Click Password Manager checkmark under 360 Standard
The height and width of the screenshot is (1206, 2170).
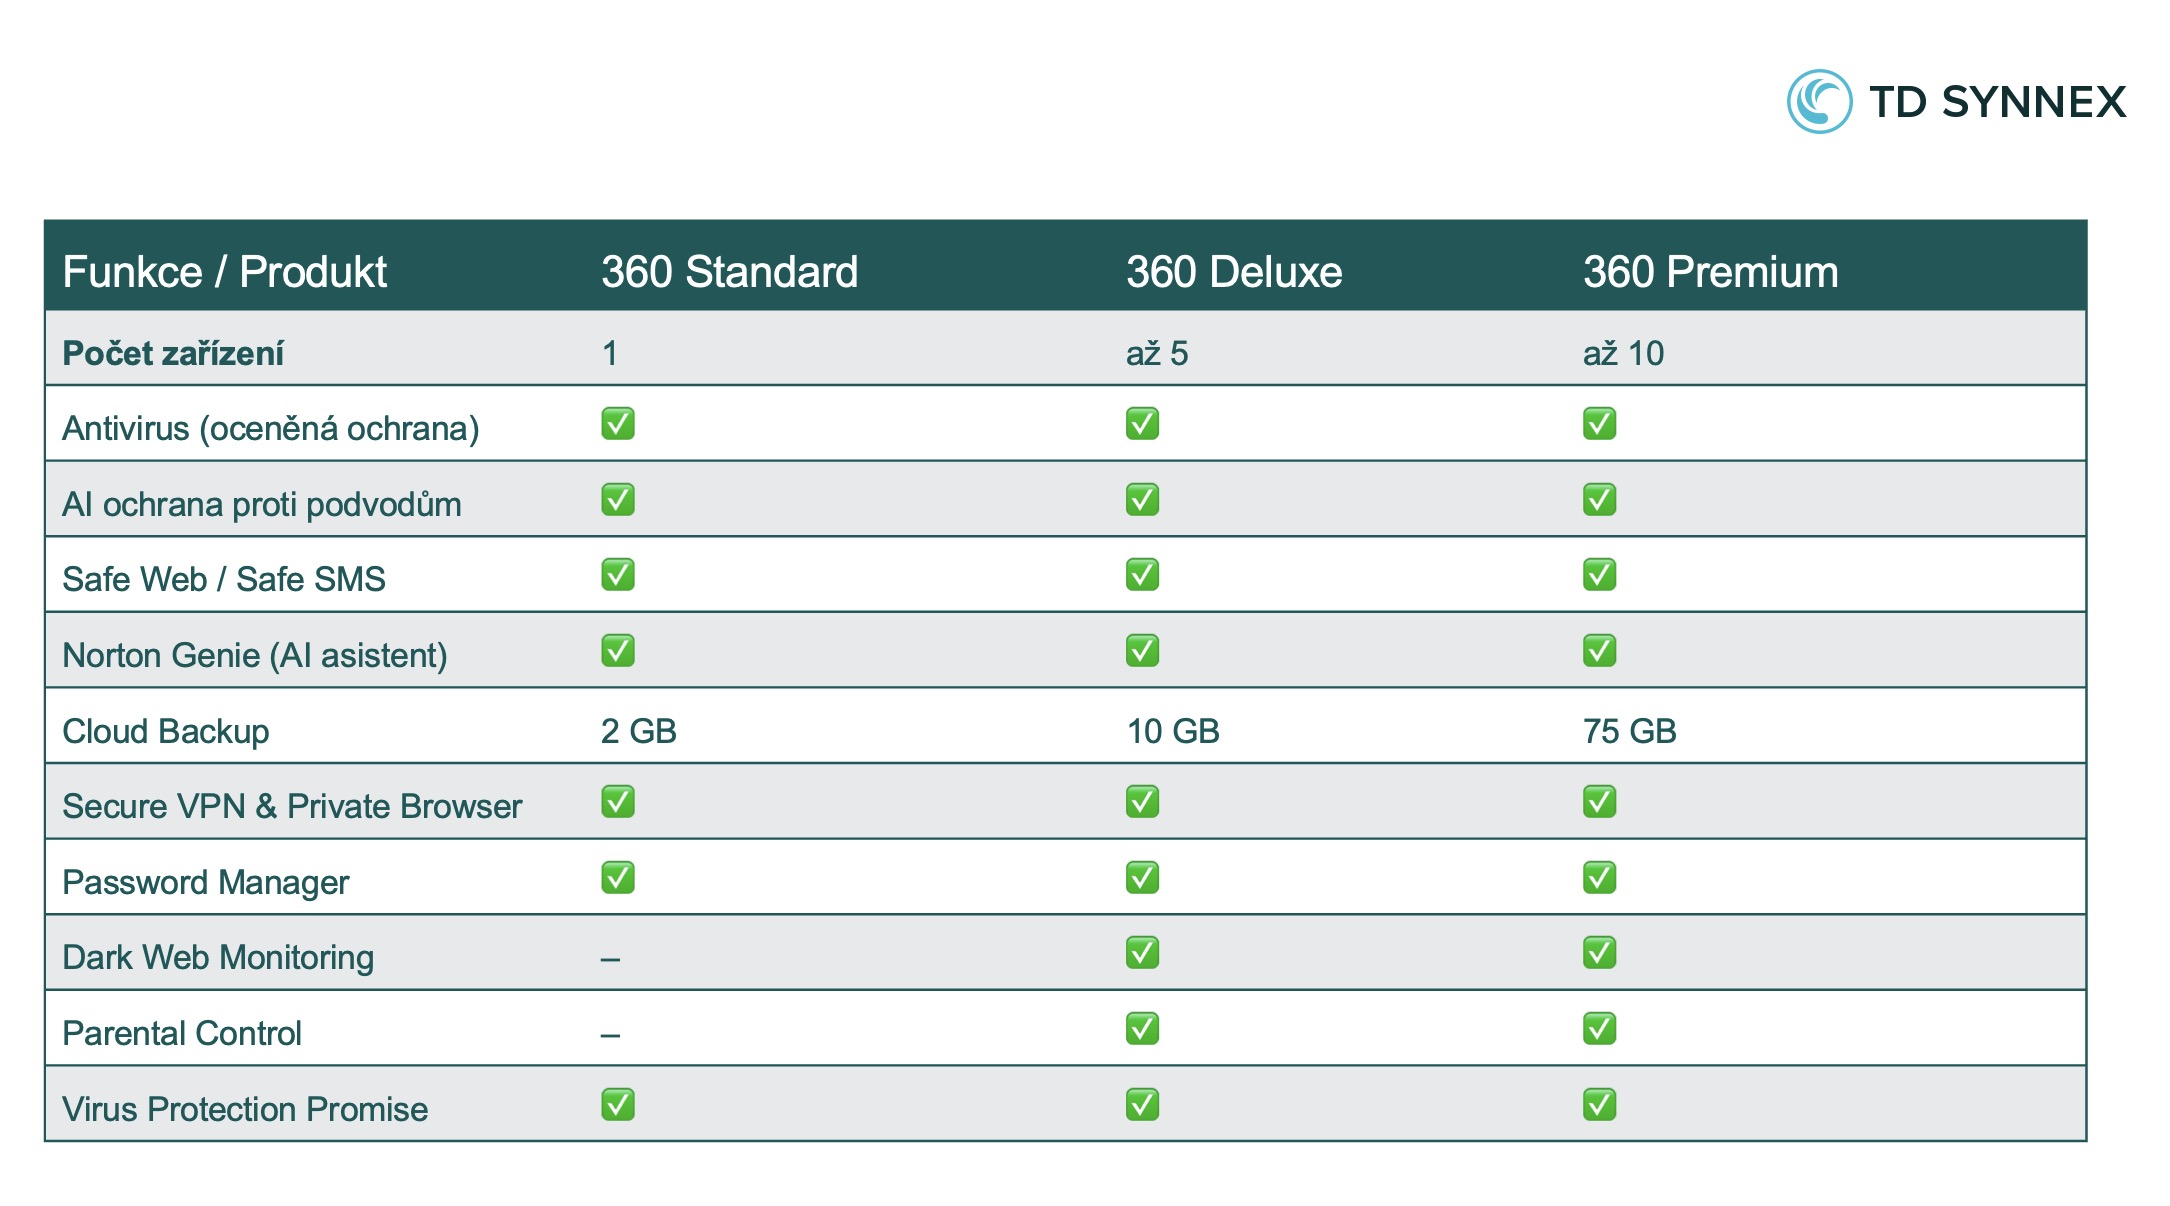(x=617, y=878)
